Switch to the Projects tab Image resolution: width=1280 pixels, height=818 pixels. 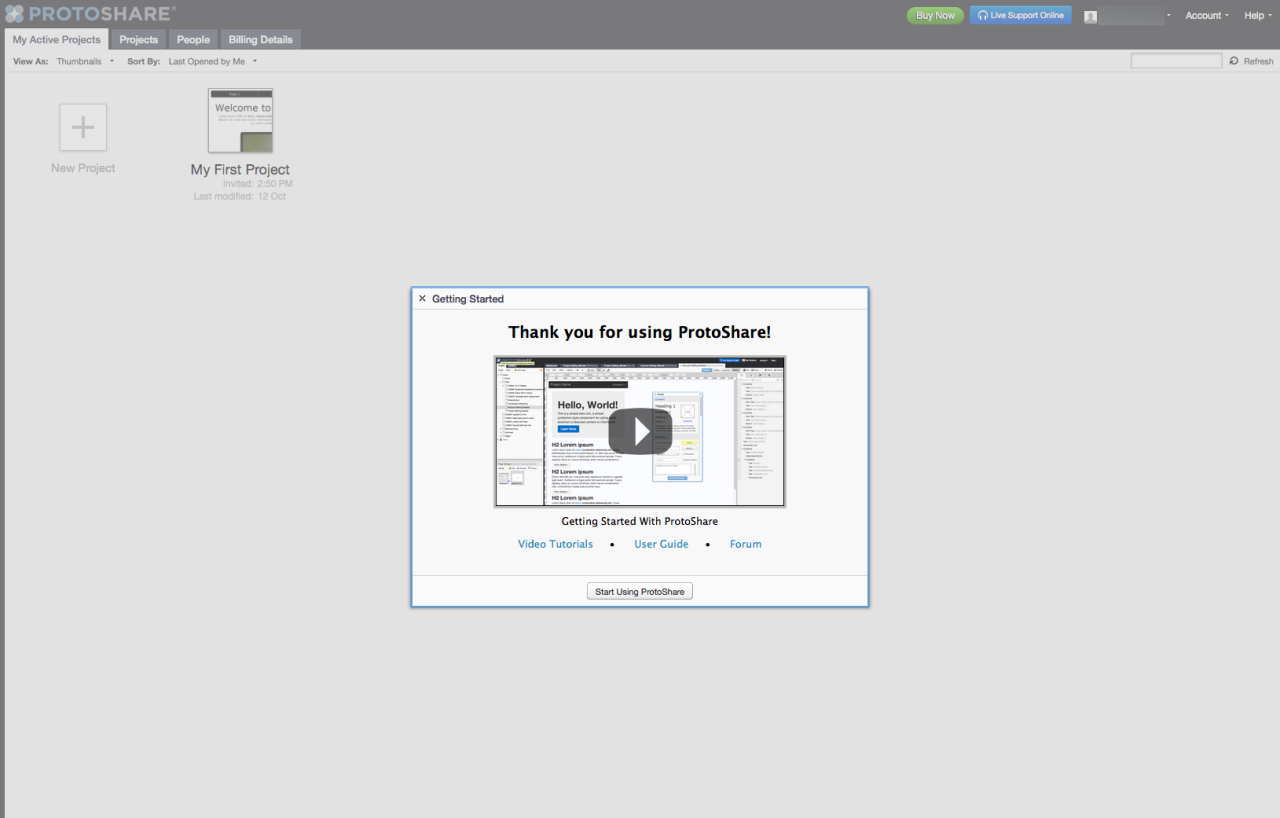[x=138, y=40]
